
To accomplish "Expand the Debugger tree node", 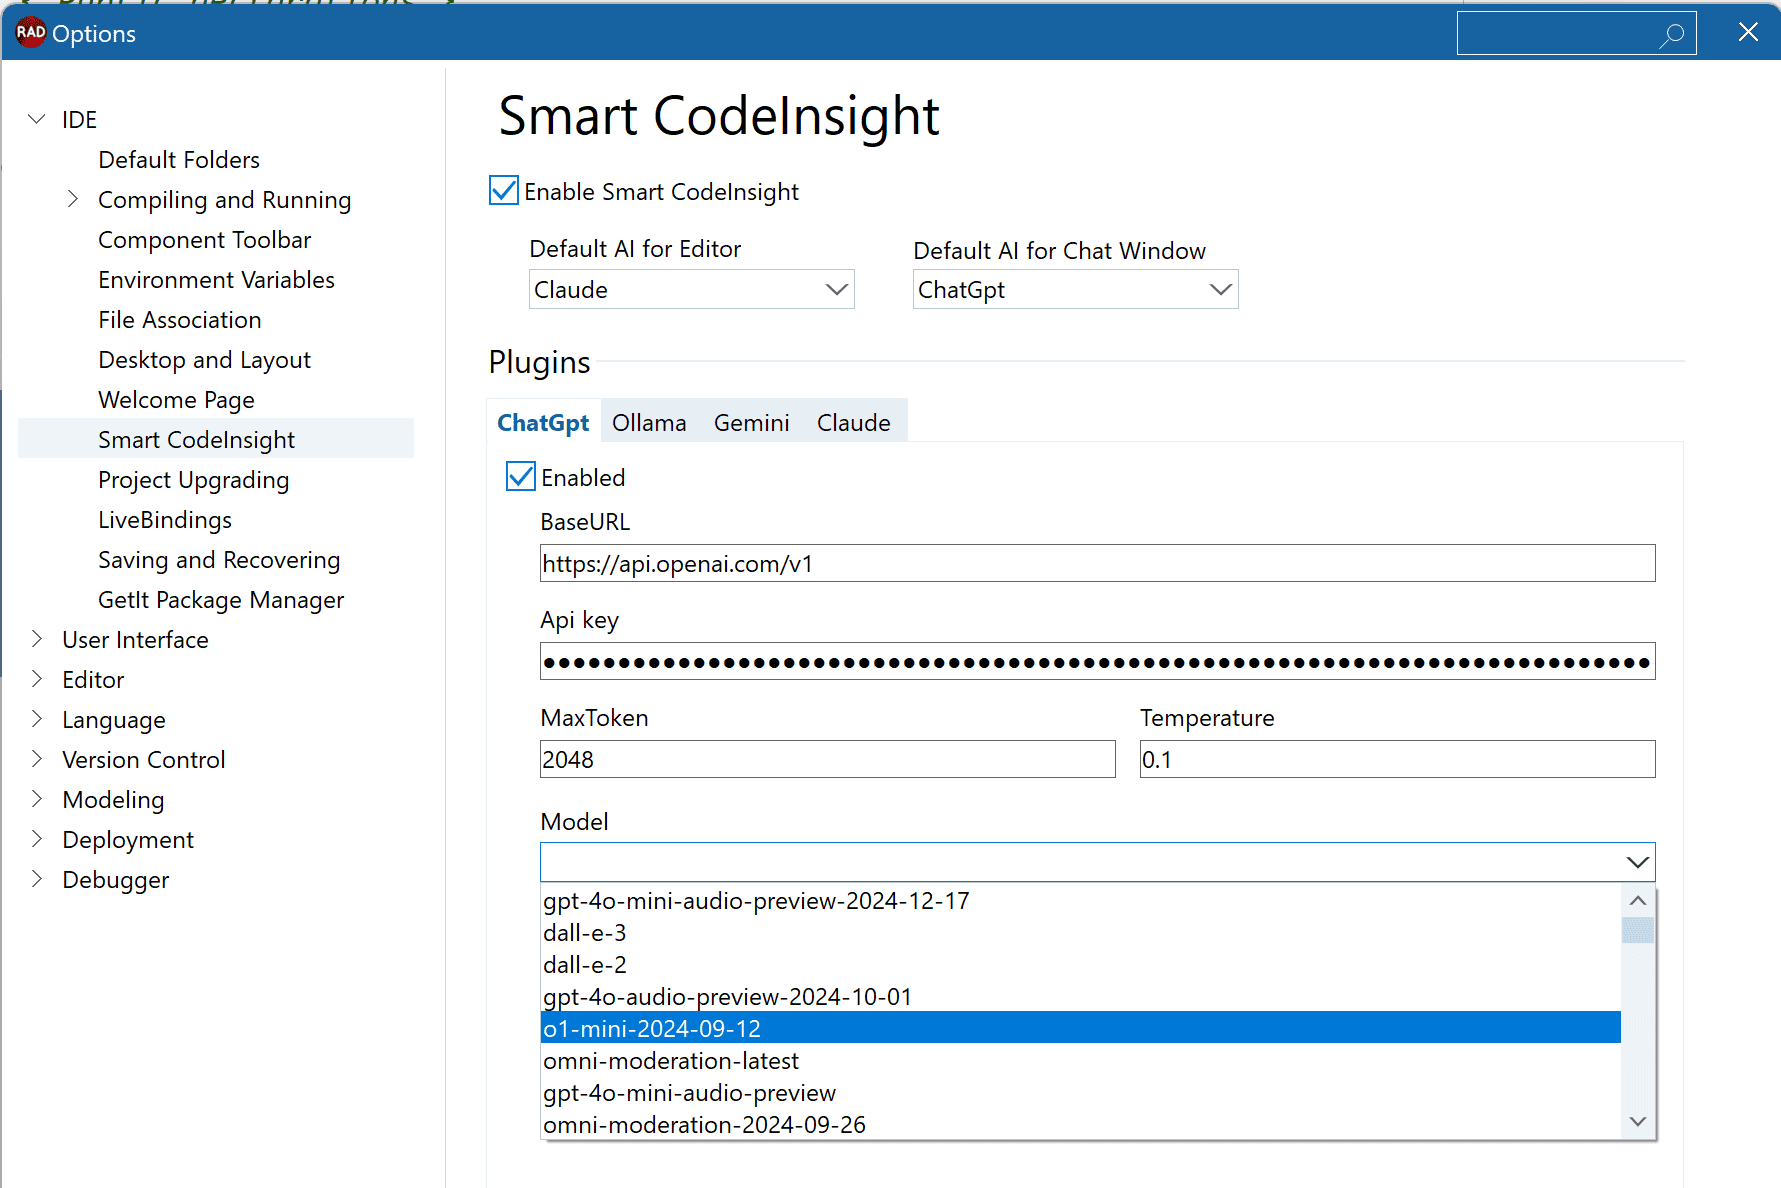I will (37, 879).
